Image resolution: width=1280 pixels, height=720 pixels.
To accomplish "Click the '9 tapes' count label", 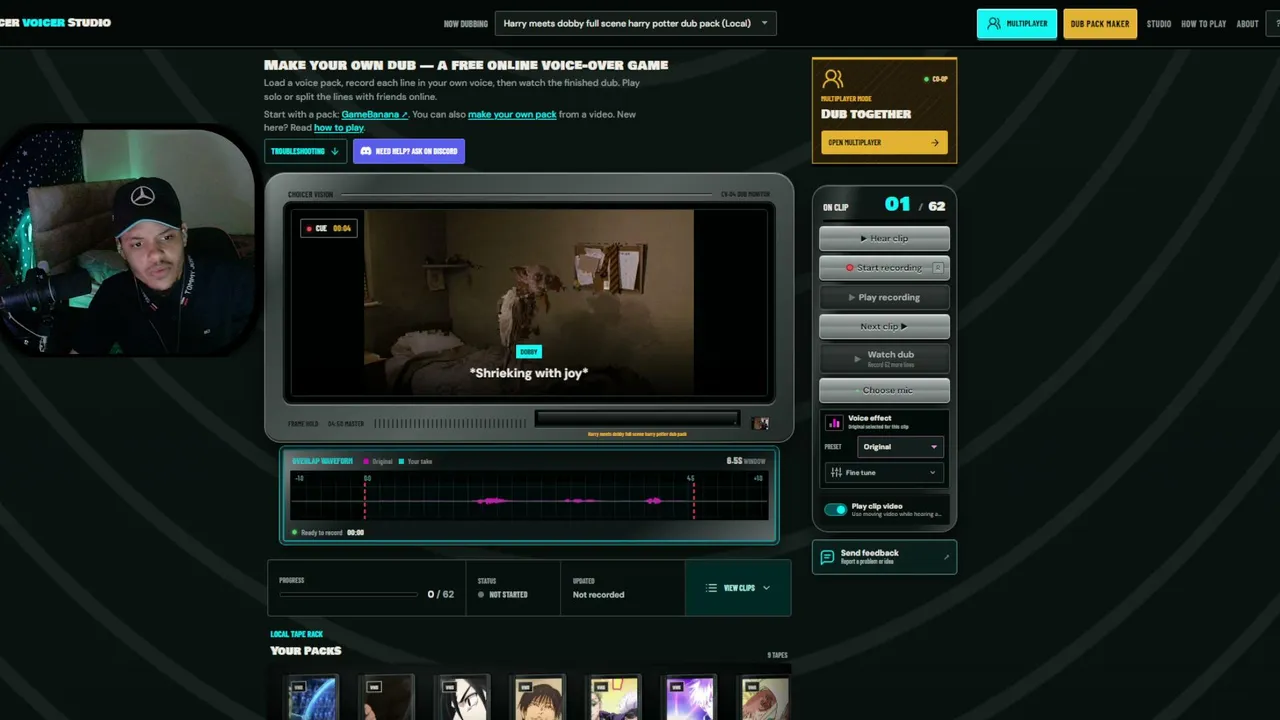I will pyautogui.click(x=777, y=655).
